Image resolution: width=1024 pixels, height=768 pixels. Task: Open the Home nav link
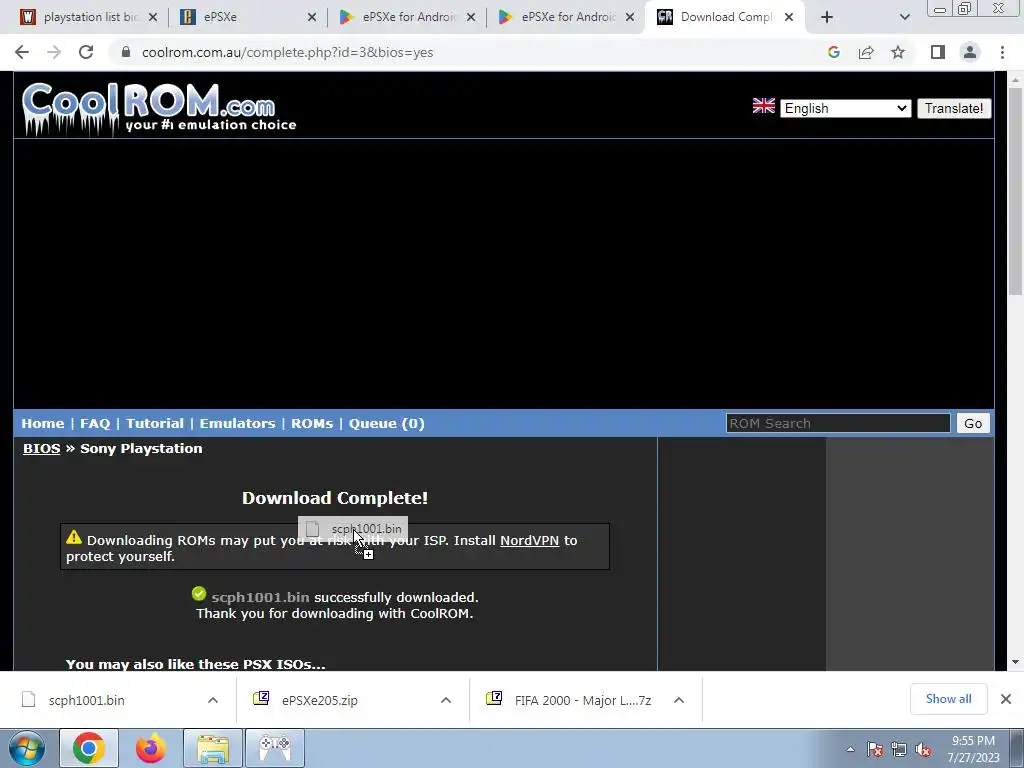click(x=42, y=423)
